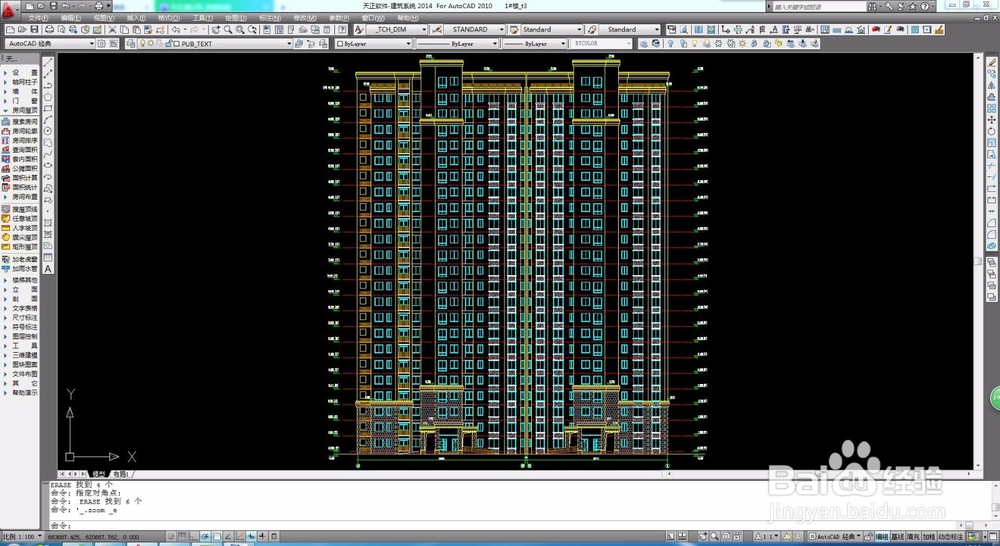The height and width of the screenshot is (546, 1000).
Task: Open the ByLayer linetype dropdown
Action: point(457,43)
